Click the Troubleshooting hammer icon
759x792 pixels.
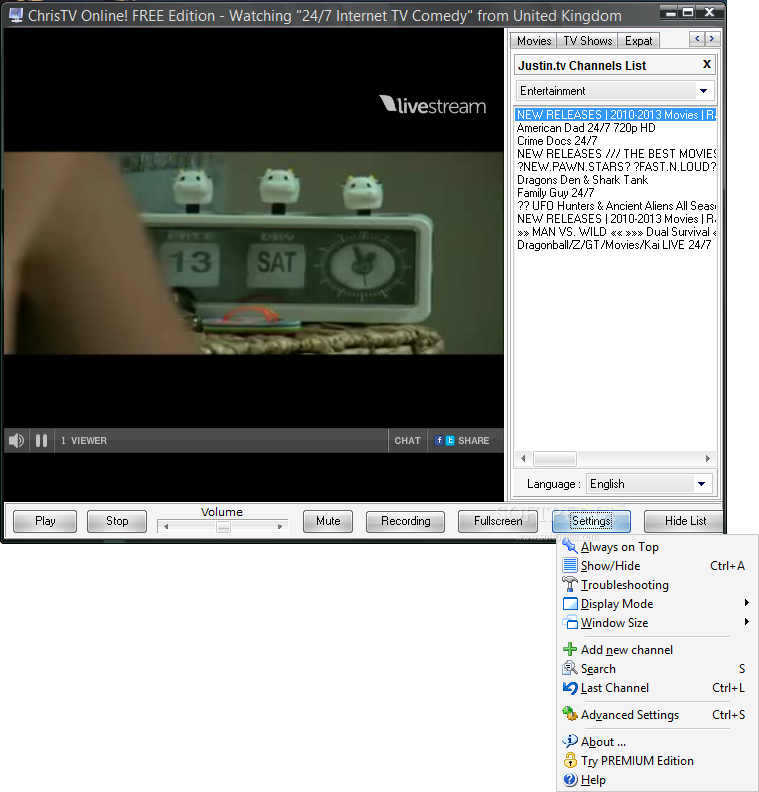click(x=570, y=584)
